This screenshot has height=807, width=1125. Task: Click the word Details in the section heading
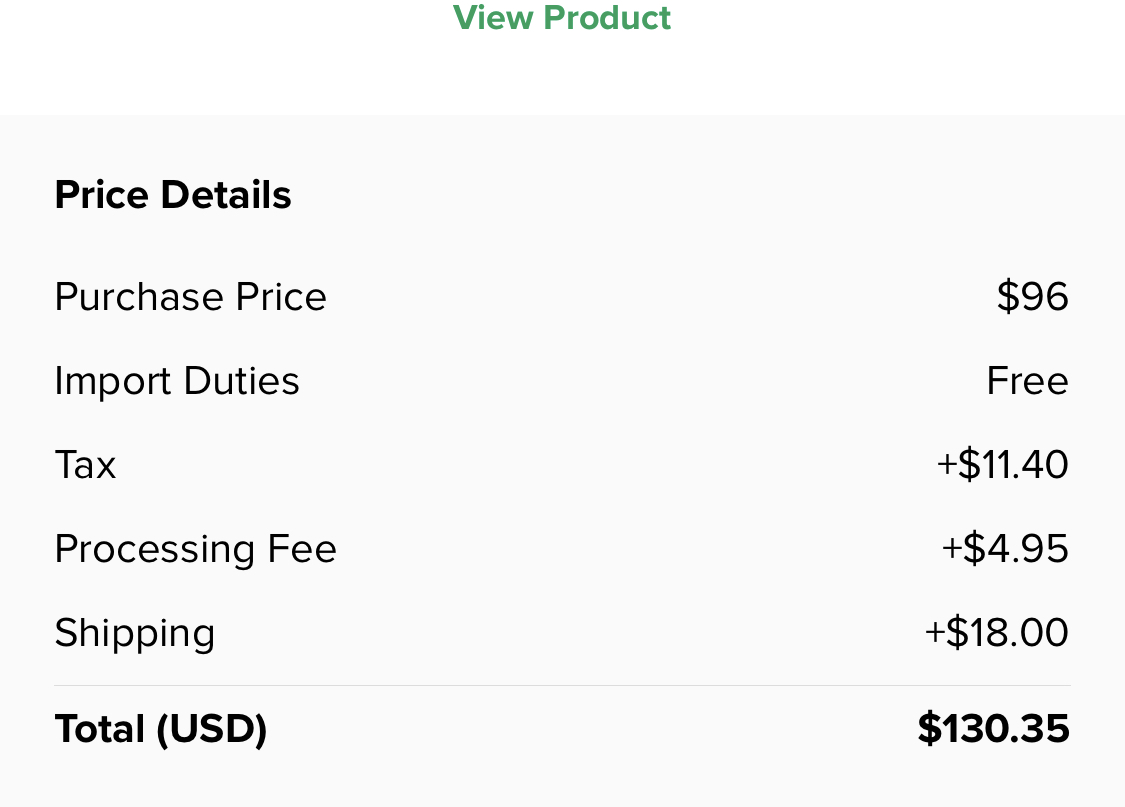click(x=226, y=195)
